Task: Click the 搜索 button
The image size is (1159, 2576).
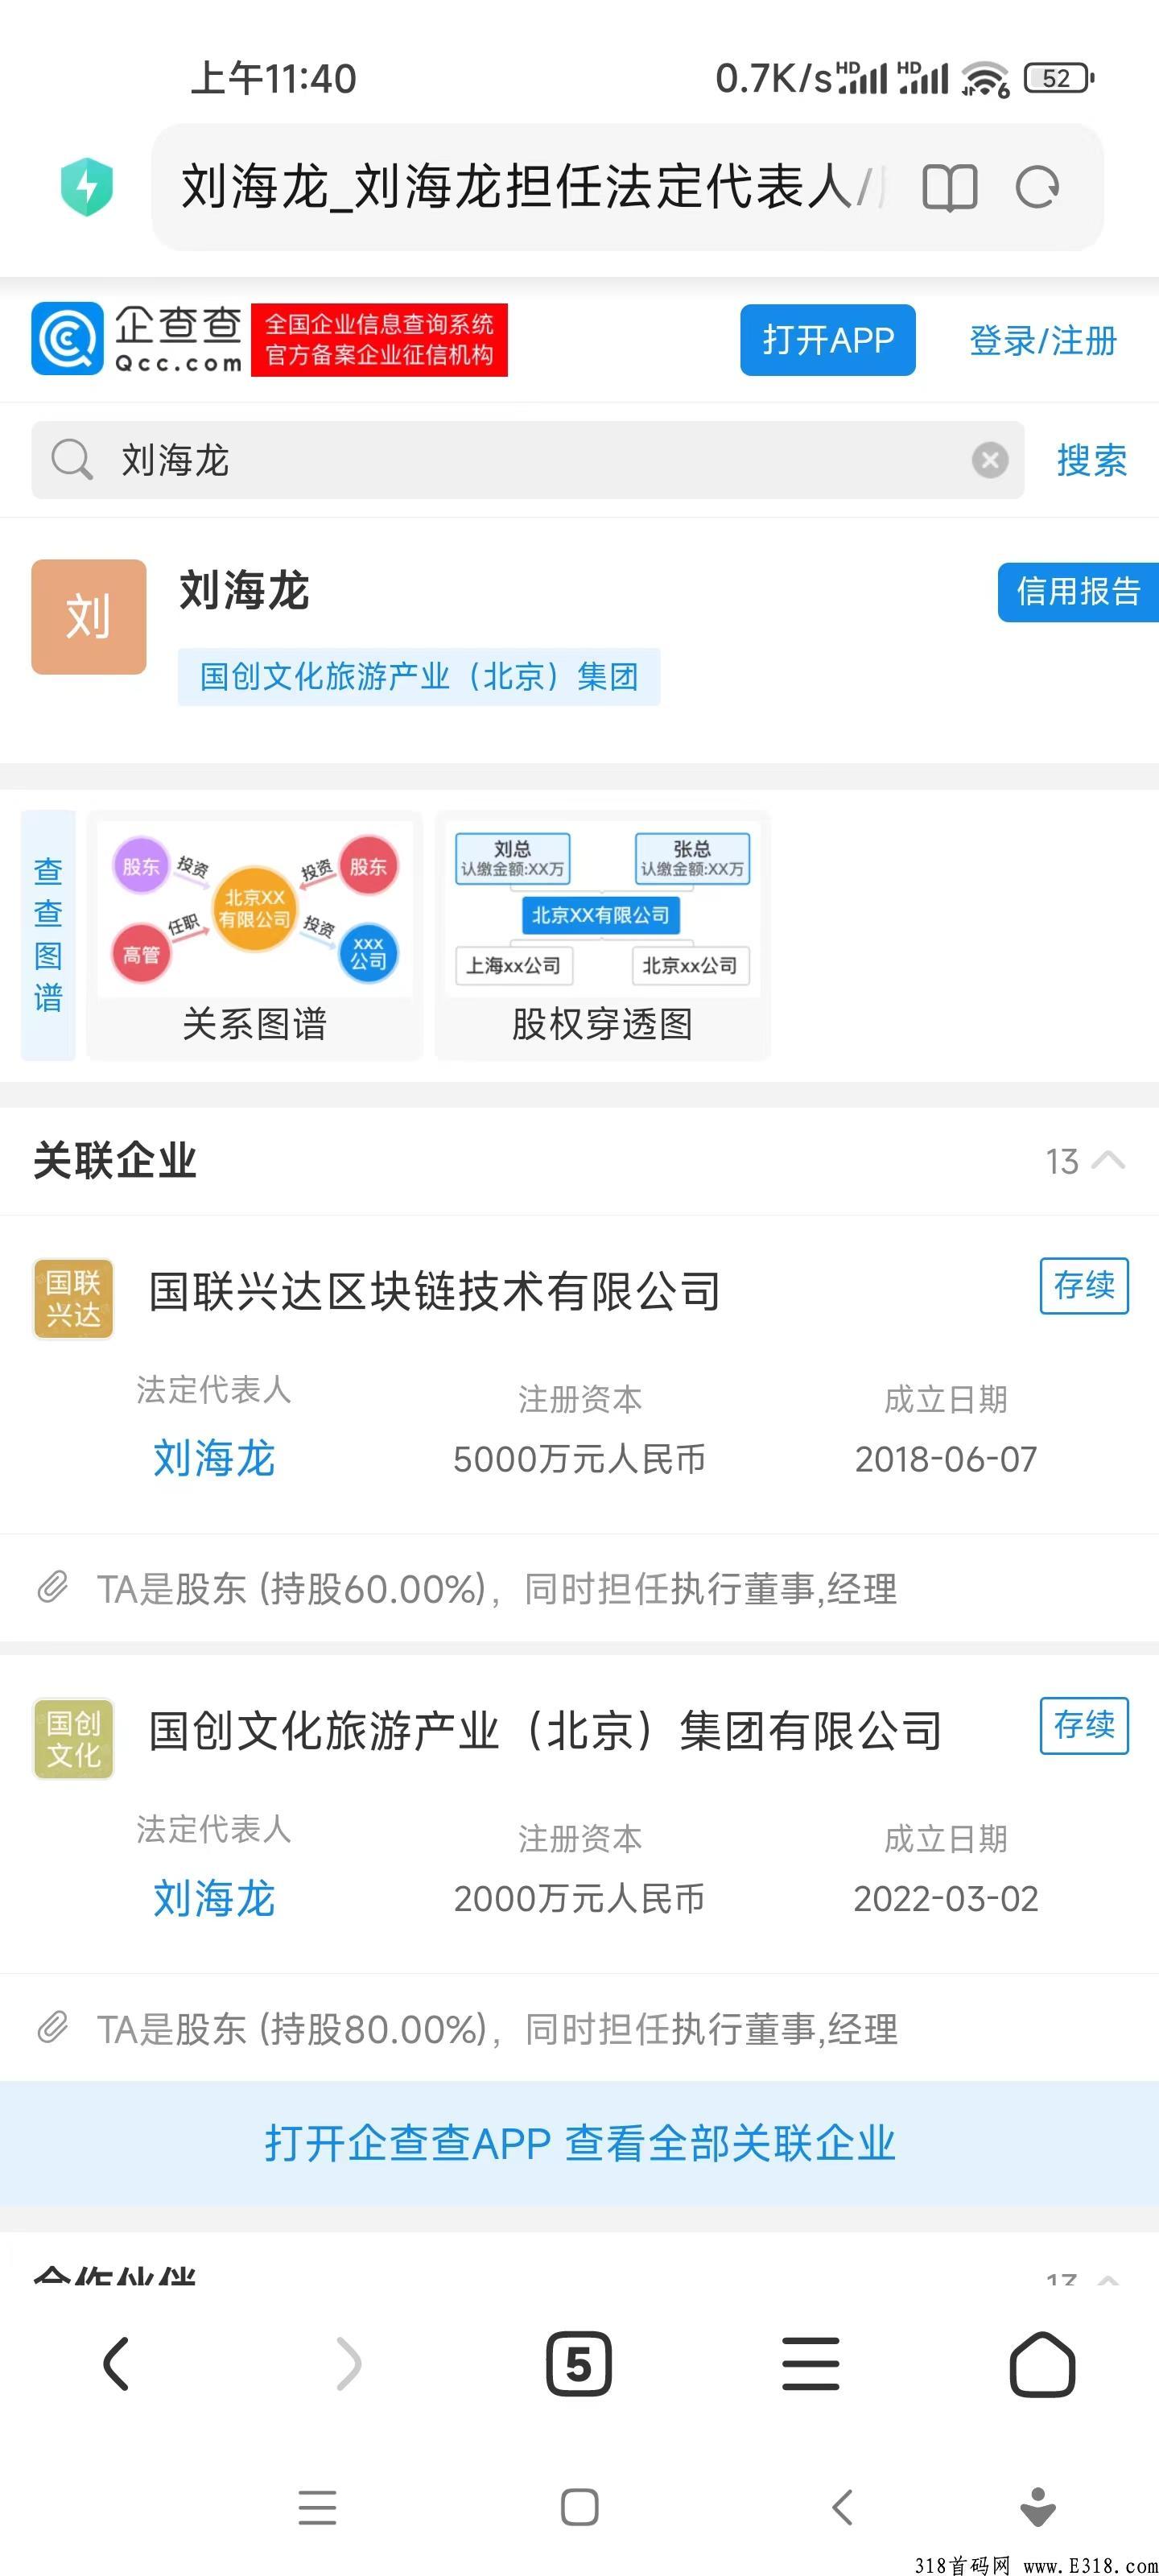Action: pos(1091,460)
